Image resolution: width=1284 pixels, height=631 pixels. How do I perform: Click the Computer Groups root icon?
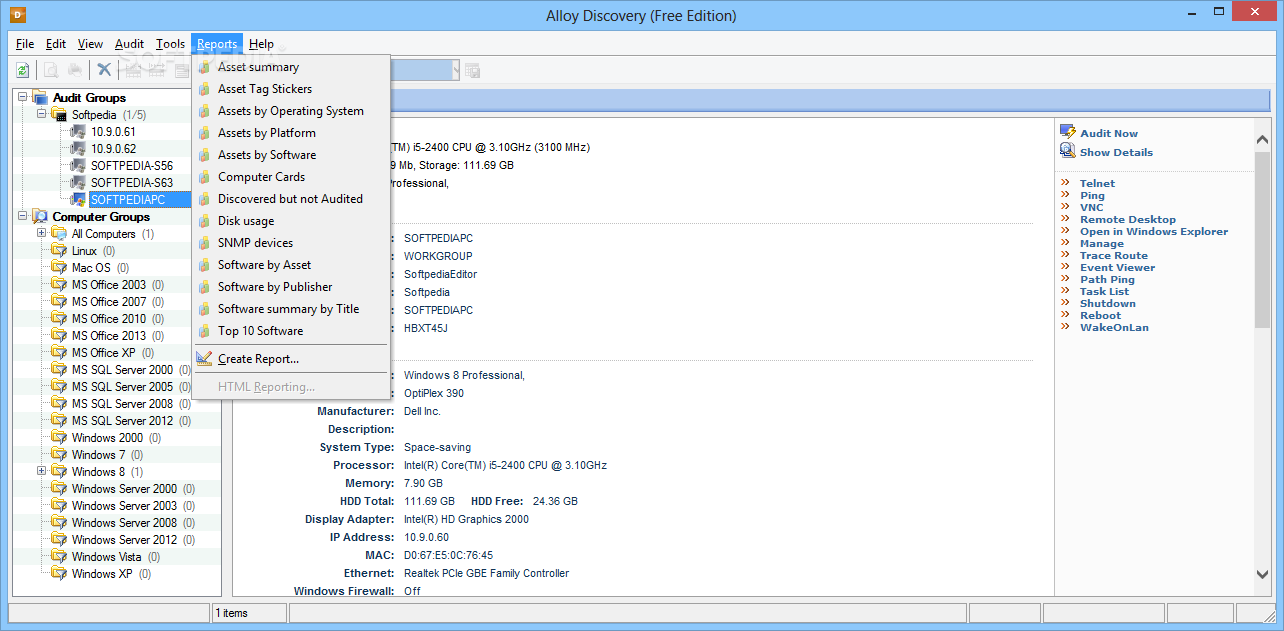pos(40,217)
